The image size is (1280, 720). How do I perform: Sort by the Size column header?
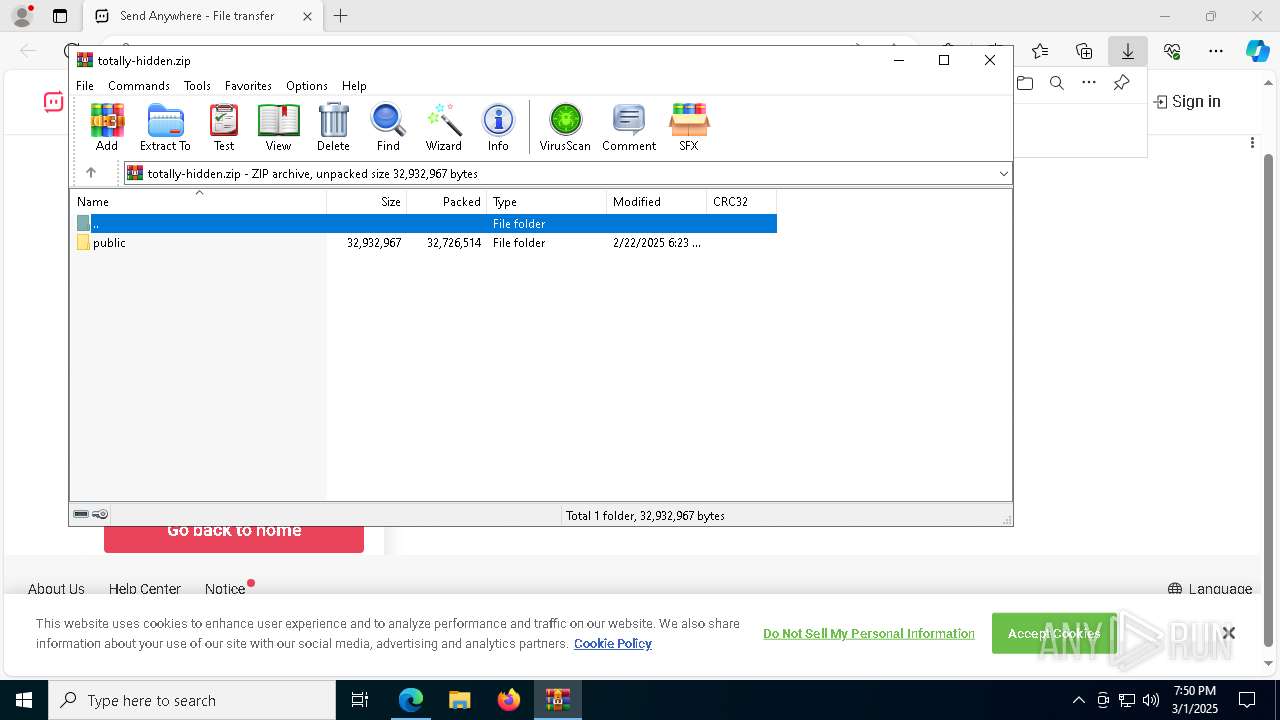click(x=367, y=202)
